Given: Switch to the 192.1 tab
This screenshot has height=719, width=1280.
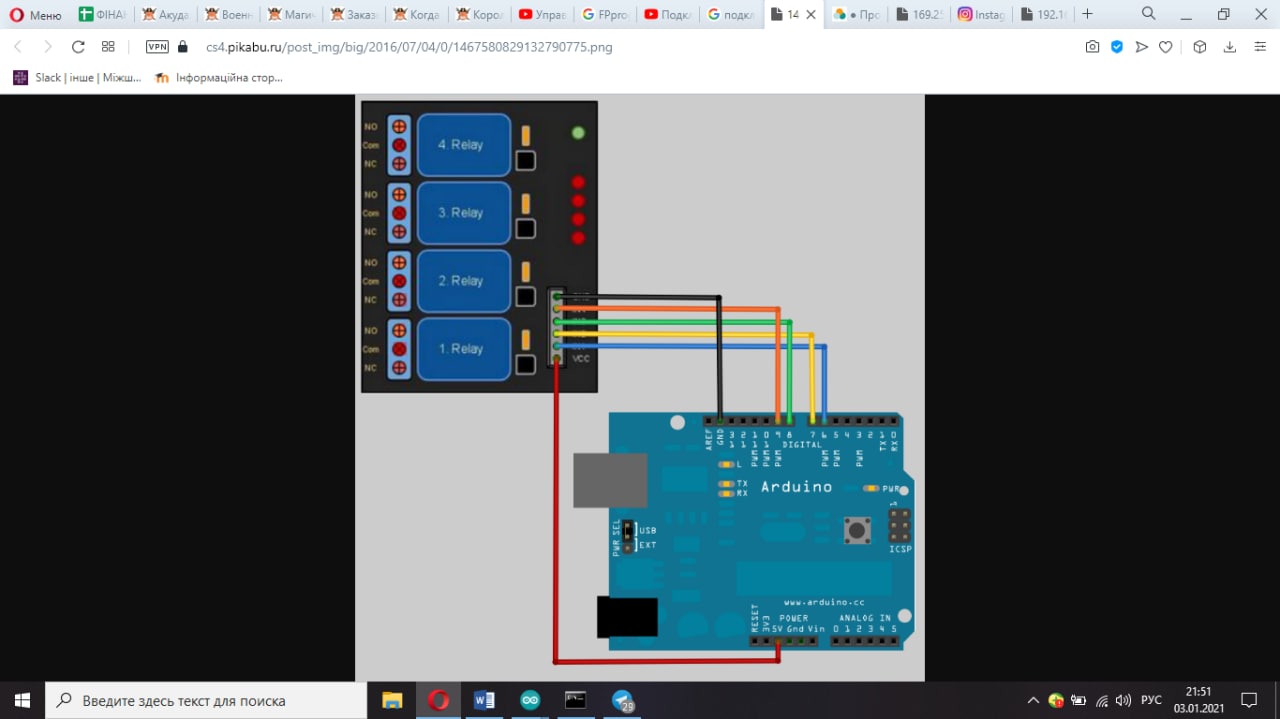Looking at the screenshot, I should click(1043, 15).
